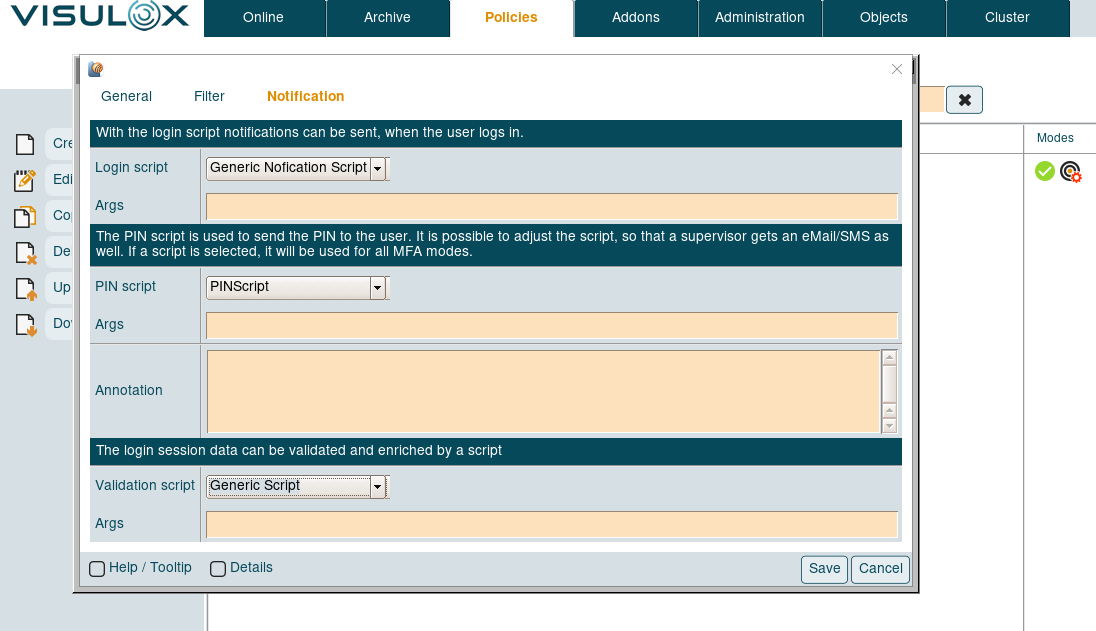Open the Login script dropdown

pyautogui.click(x=377, y=169)
